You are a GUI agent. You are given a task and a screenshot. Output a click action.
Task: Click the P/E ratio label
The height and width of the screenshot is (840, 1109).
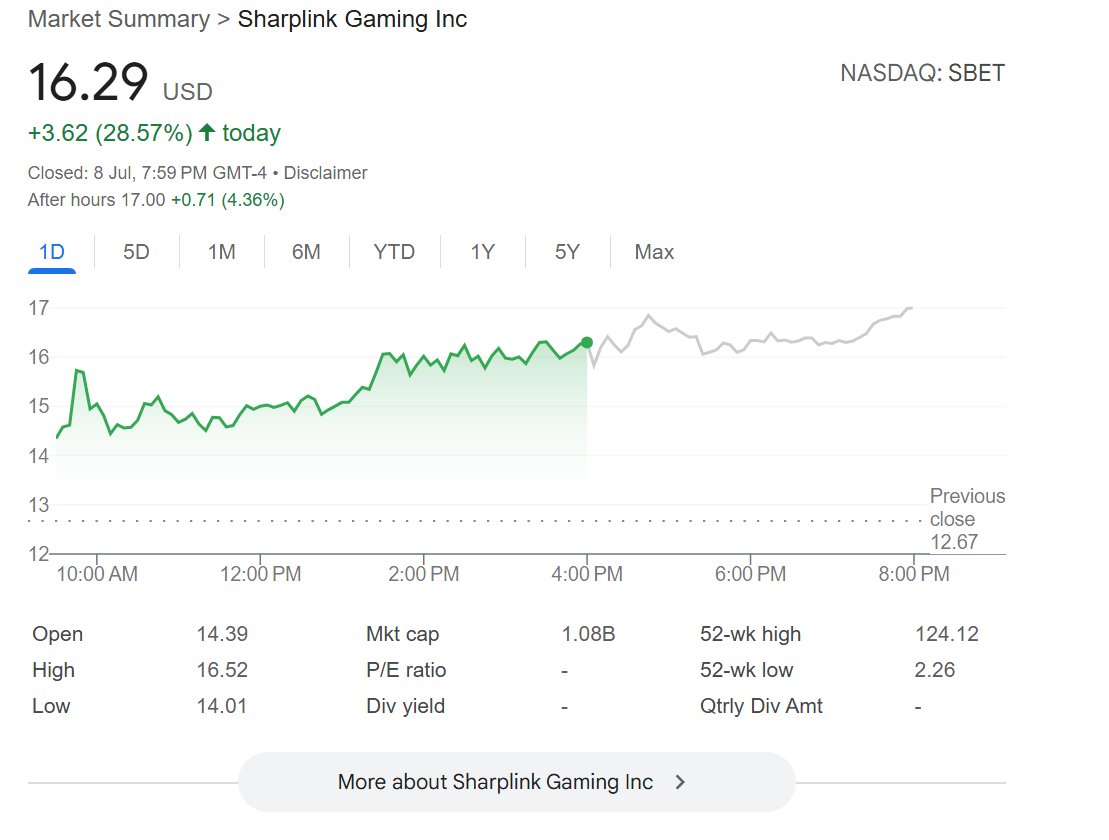406,670
